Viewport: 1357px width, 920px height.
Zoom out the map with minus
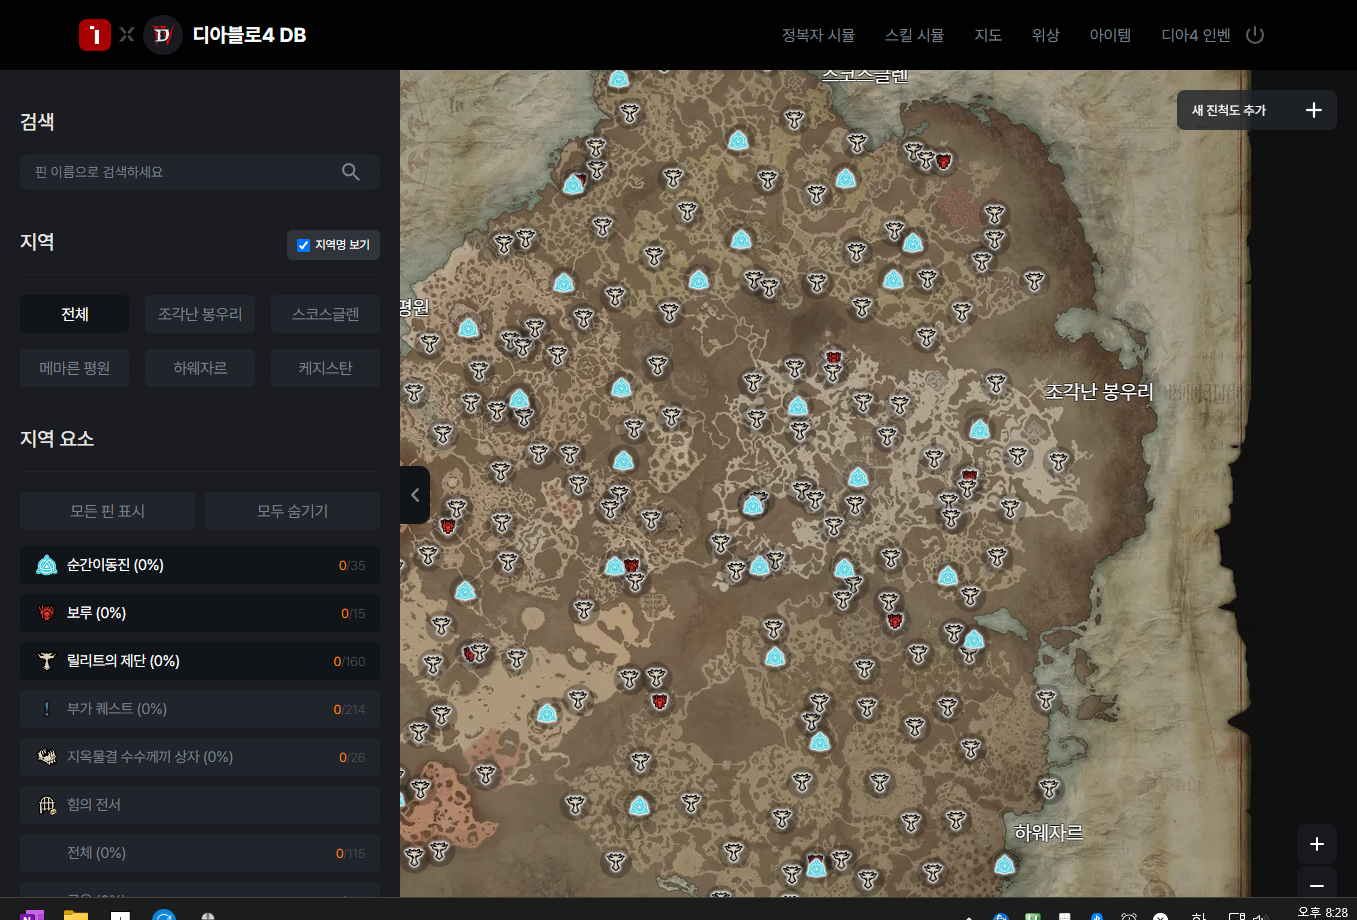[1317, 885]
